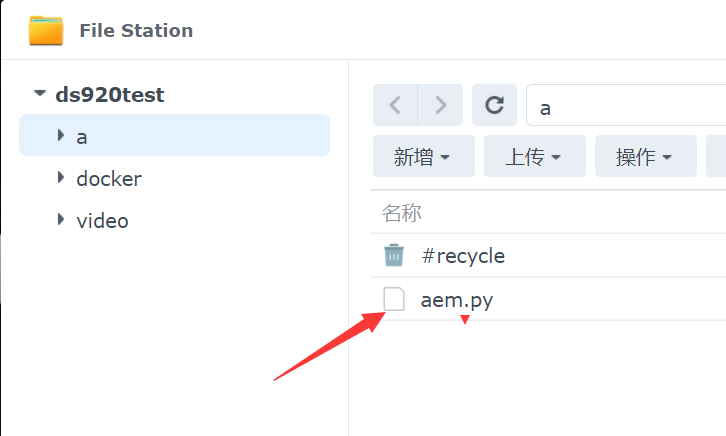Click the back navigation arrow
The image size is (726, 436).
(395, 105)
